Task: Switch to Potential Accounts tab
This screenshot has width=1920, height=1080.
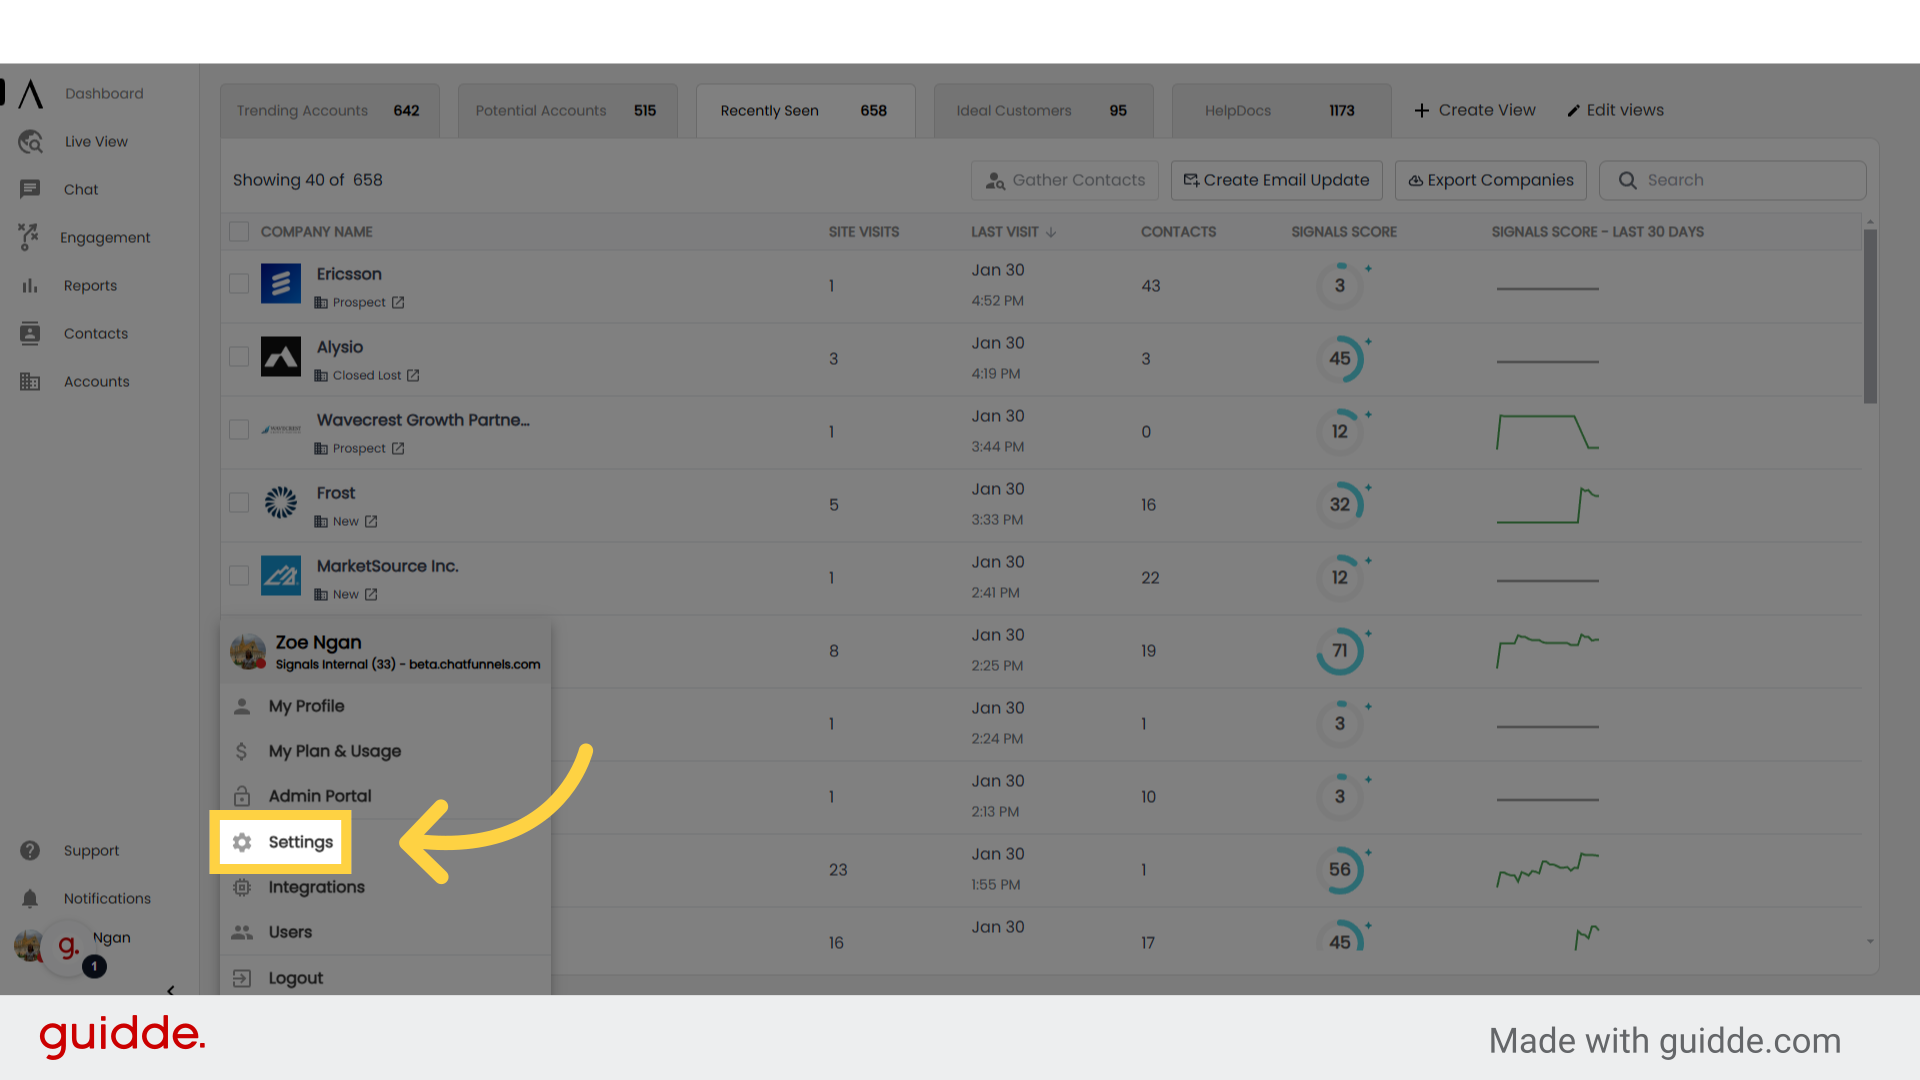Action: pyautogui.click(x=567, y=111)
